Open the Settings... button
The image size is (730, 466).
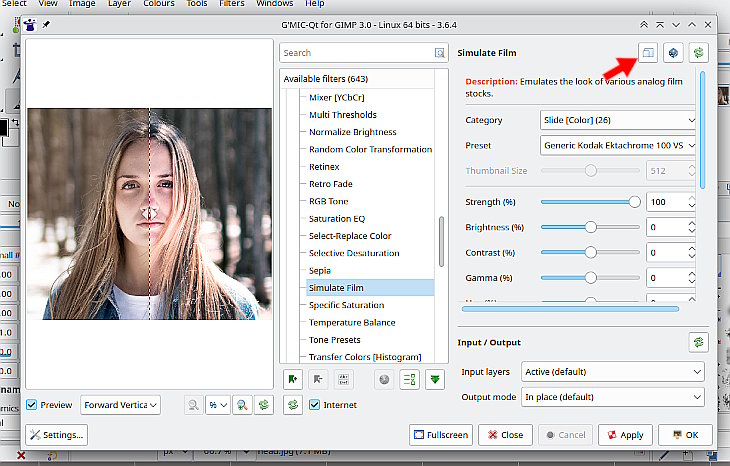pos(57,435)
